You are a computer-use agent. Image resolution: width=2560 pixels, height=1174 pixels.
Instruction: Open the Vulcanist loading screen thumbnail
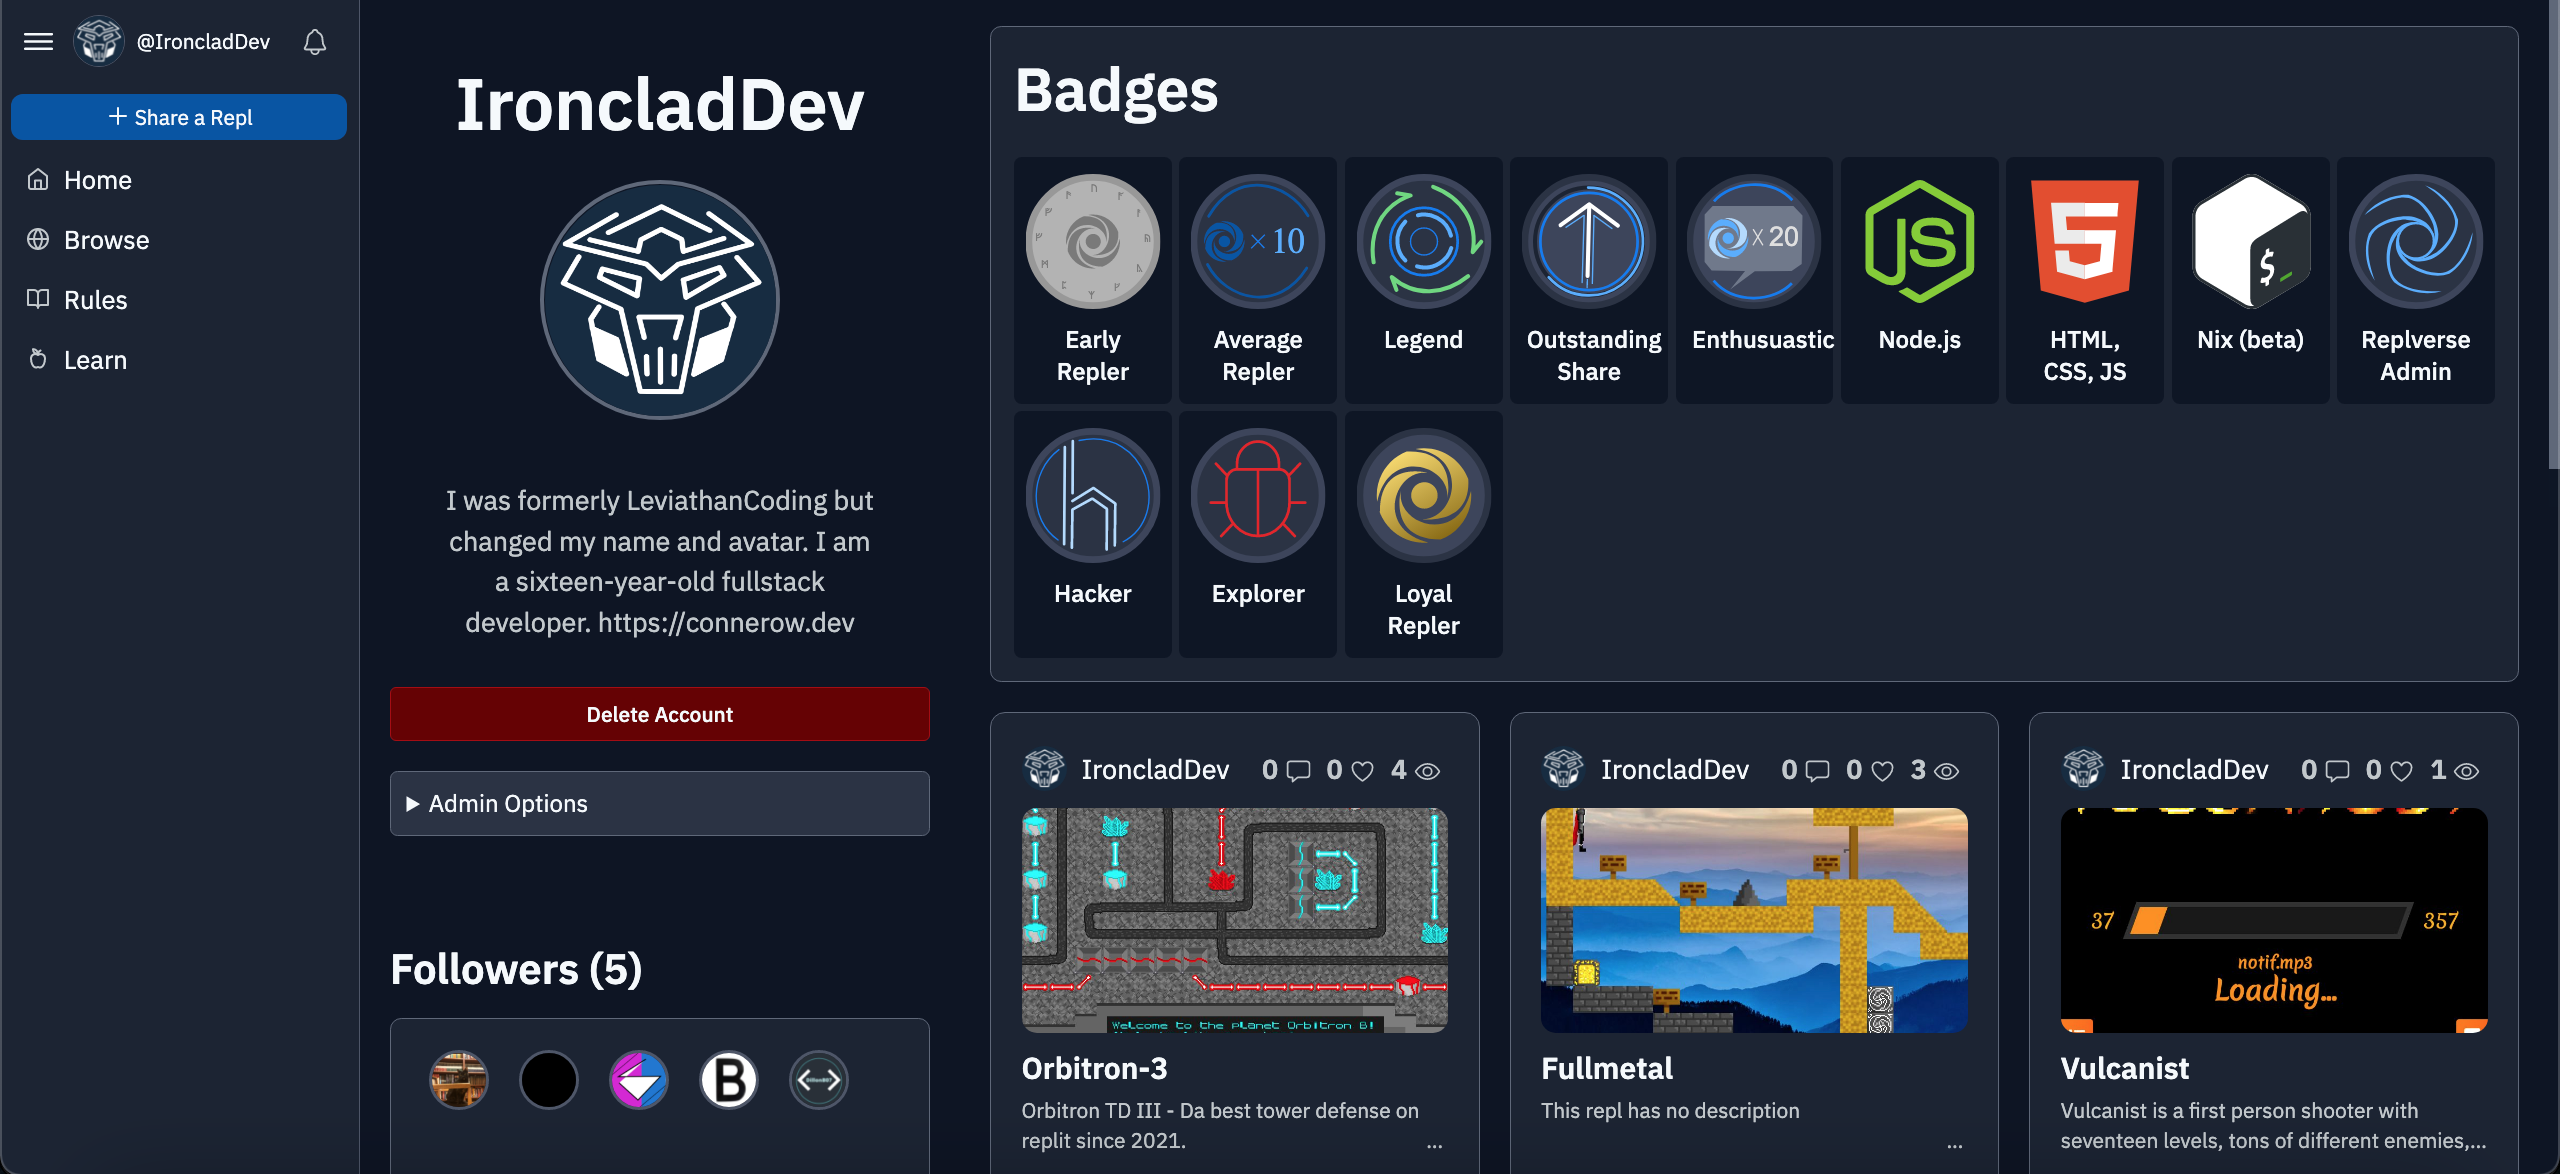(2274, 920)
